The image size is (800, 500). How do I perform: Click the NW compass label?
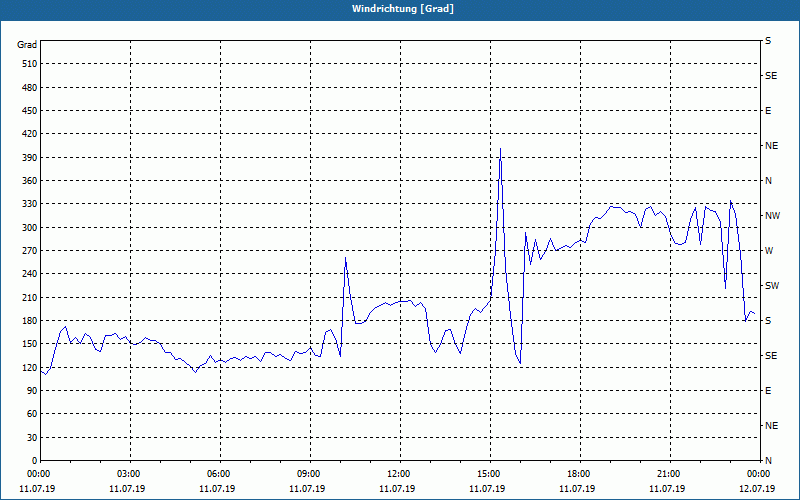click(x=773, y=216)
